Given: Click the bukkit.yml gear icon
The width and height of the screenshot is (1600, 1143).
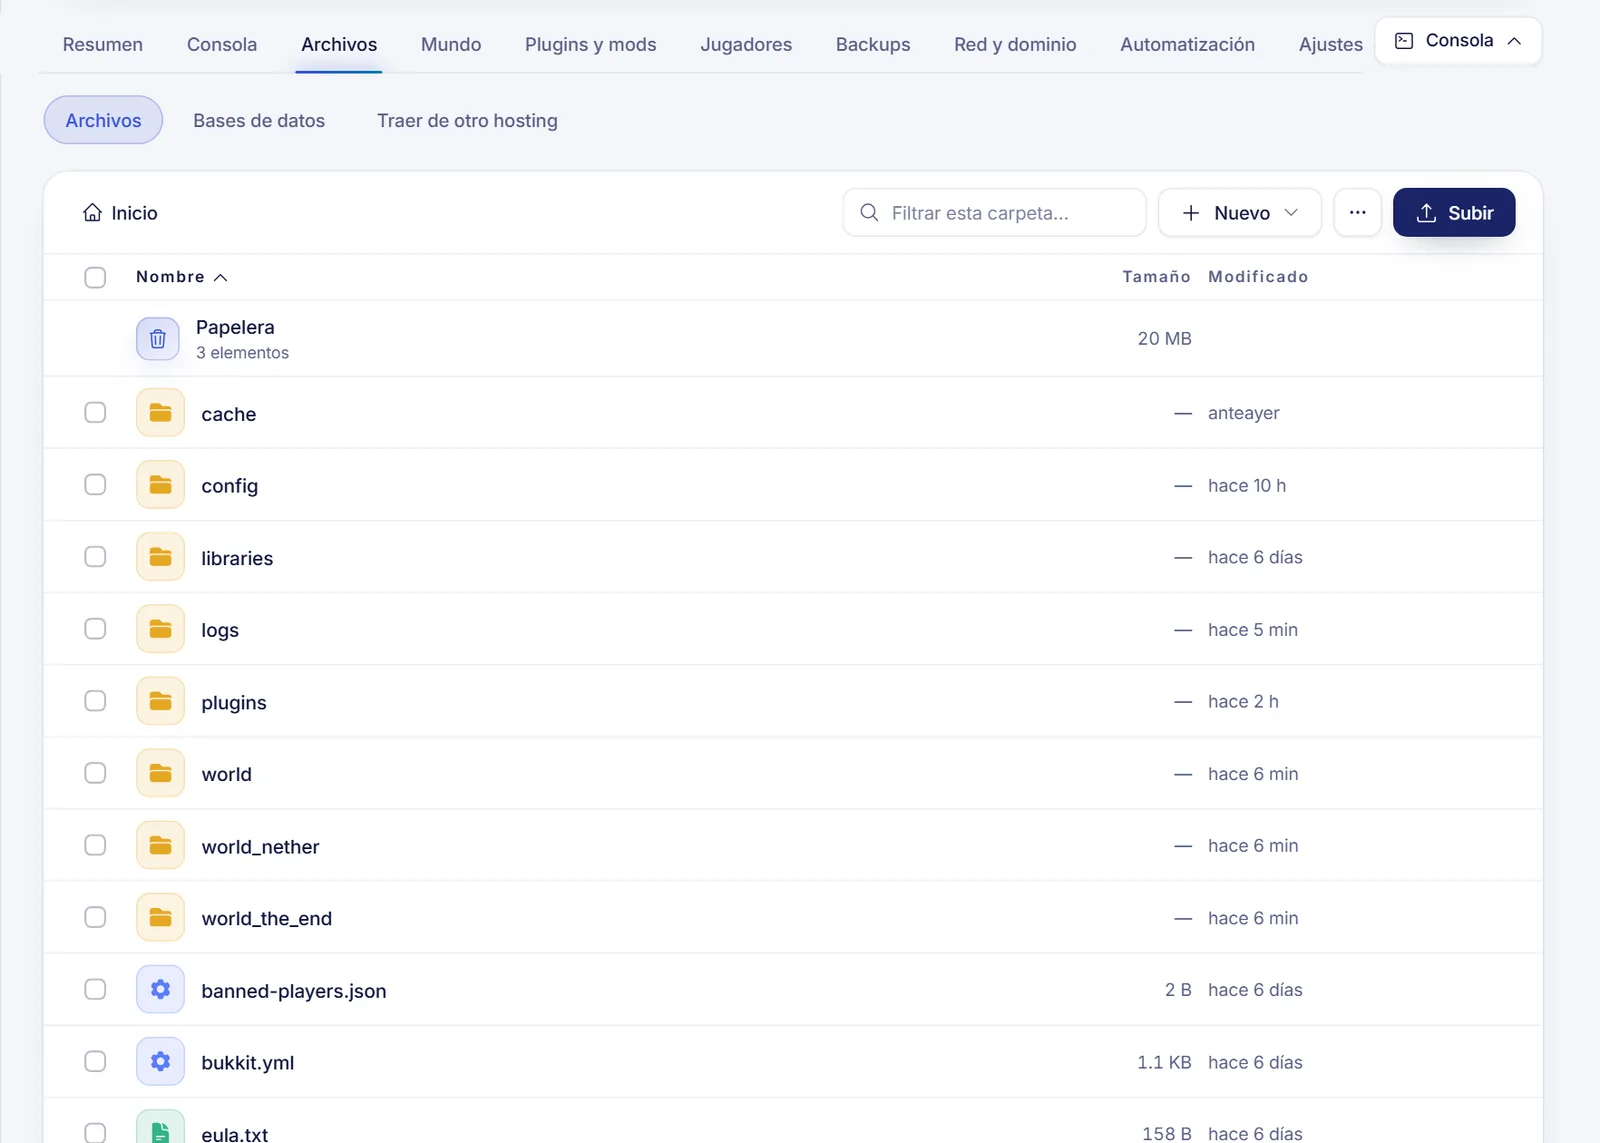Looking at the screenshot, I should [x=160, y=1061].
